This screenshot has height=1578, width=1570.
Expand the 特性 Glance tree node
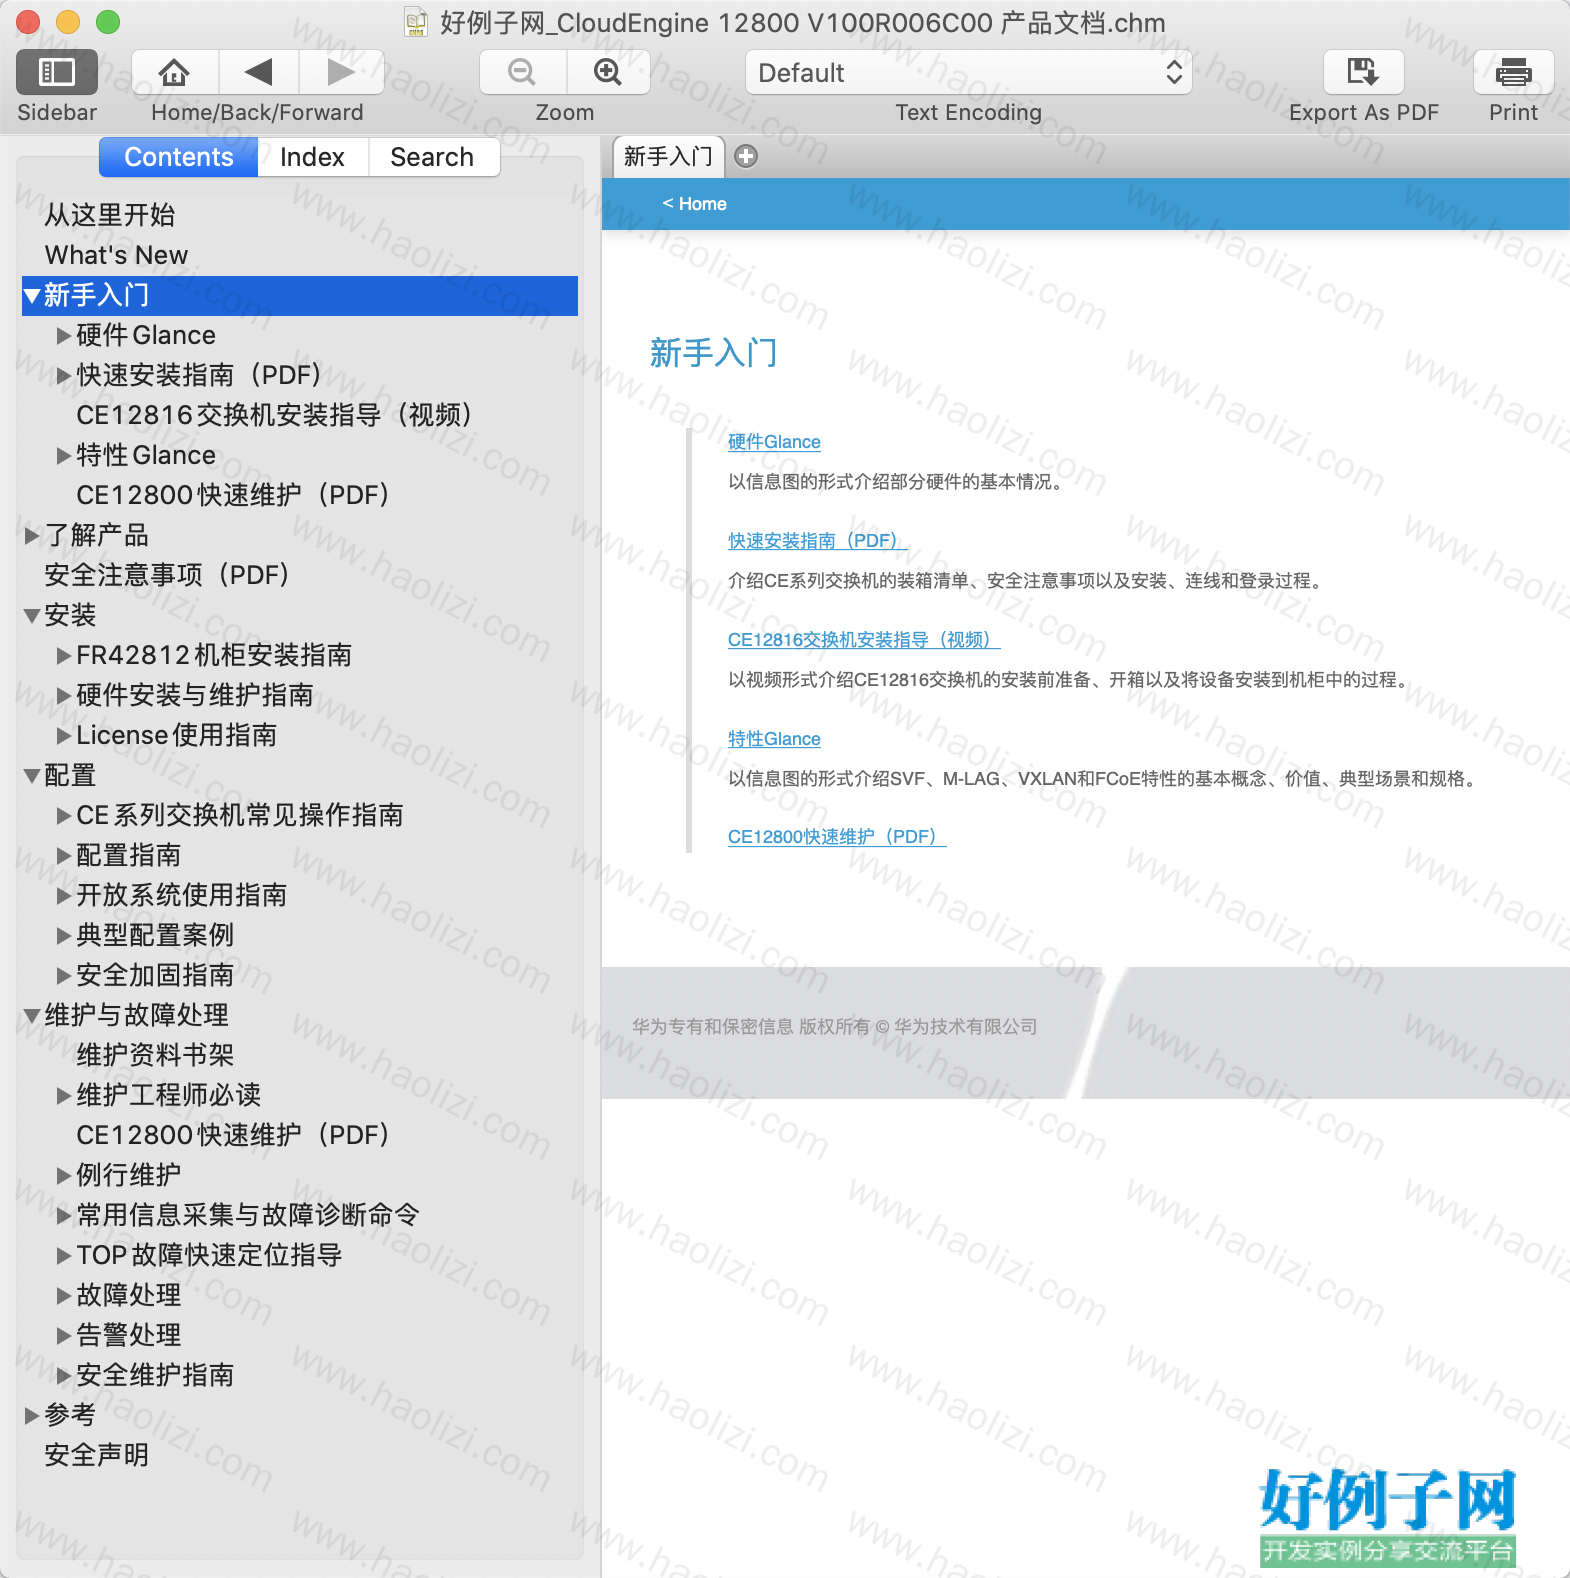click(x=64, y=455)
